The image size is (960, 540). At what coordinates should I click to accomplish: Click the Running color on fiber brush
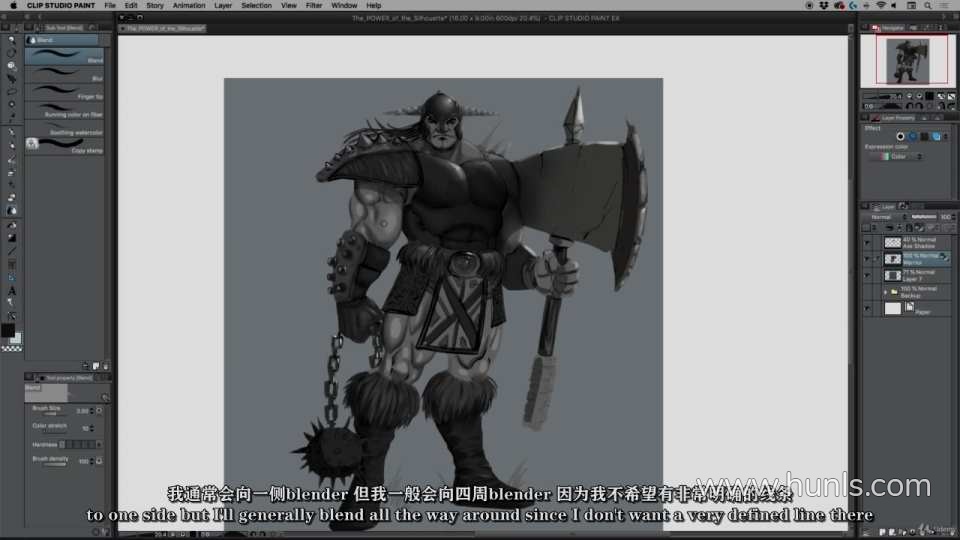(x=64, y=109)
